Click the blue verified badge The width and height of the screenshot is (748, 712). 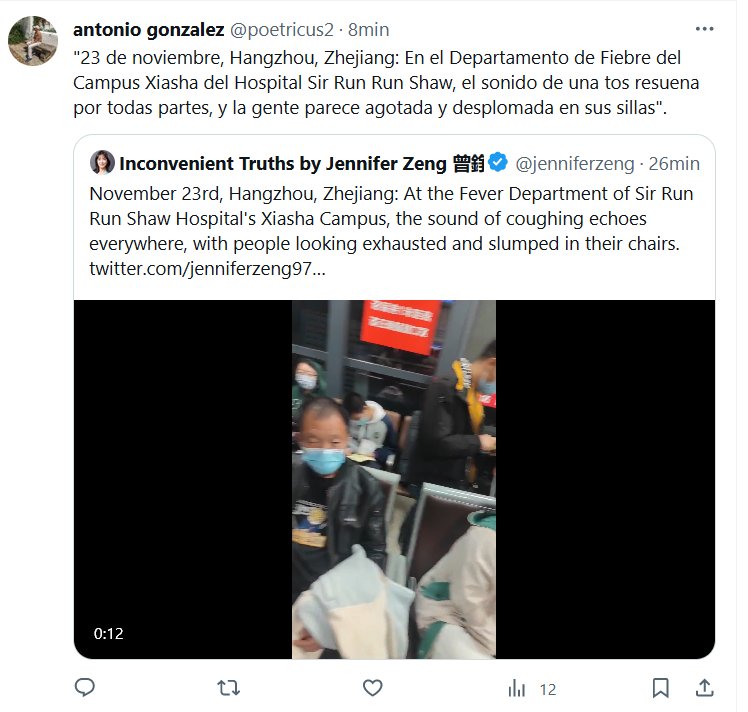498,163
